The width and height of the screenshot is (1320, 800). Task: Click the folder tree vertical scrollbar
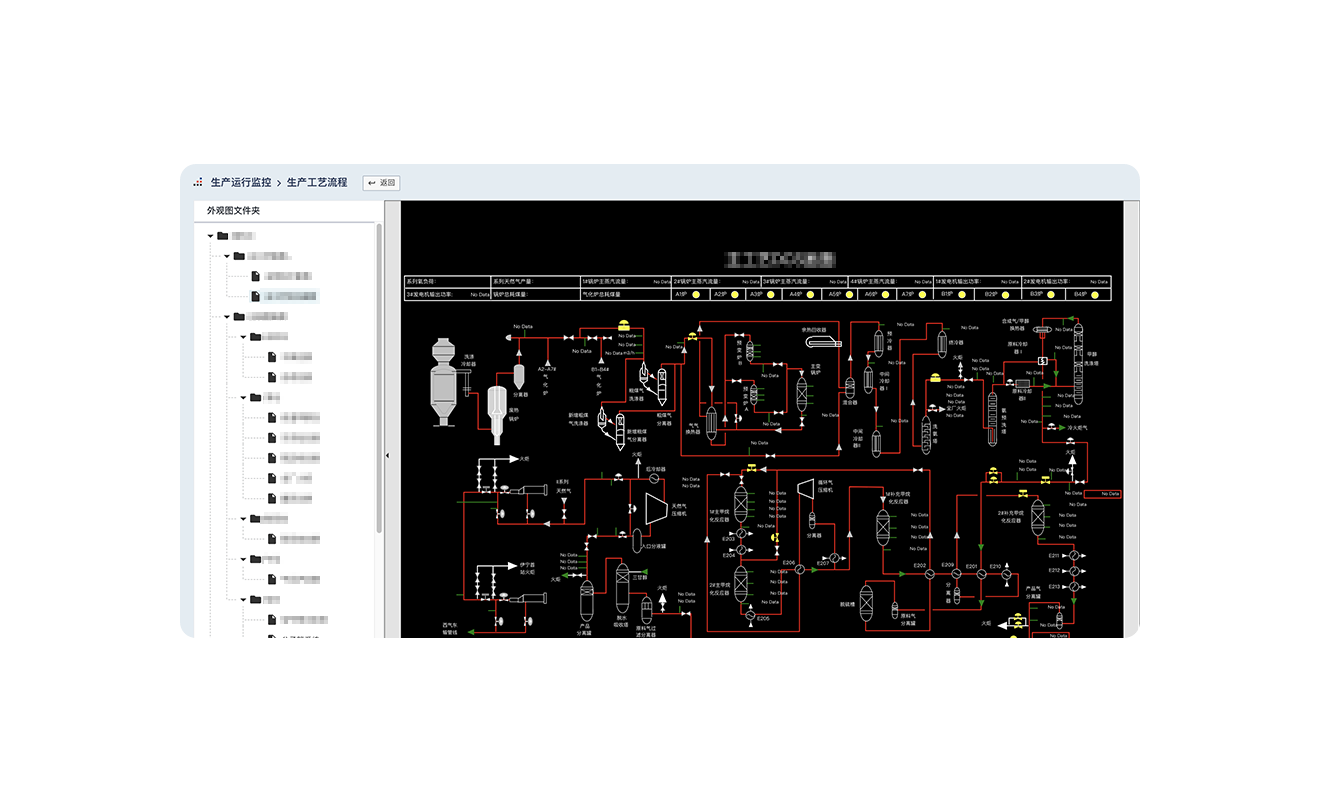click(x=379, y=380)
